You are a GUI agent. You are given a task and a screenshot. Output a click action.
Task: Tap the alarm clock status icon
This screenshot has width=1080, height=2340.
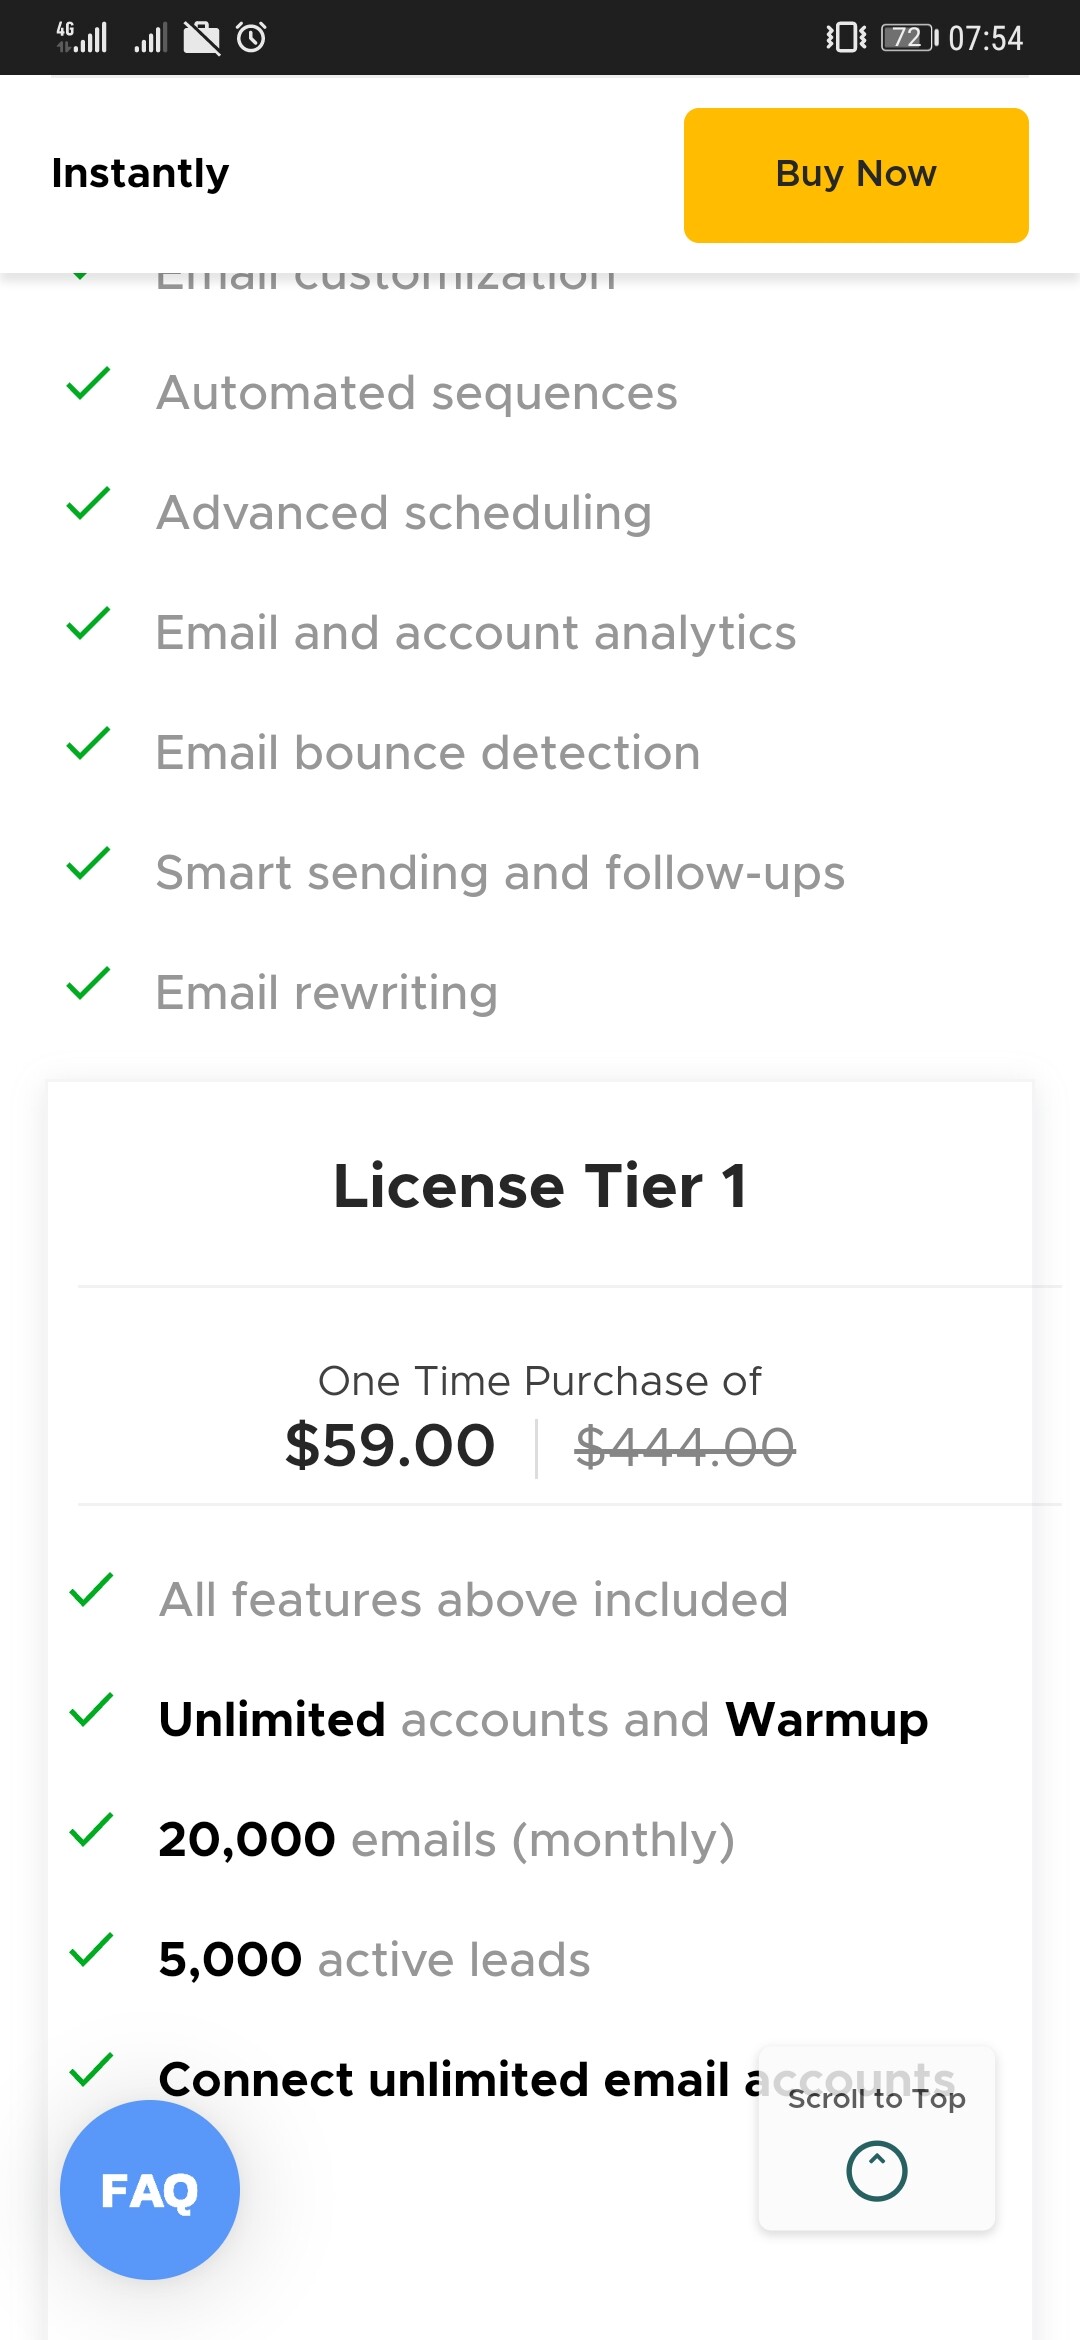(x=251, y=38)
